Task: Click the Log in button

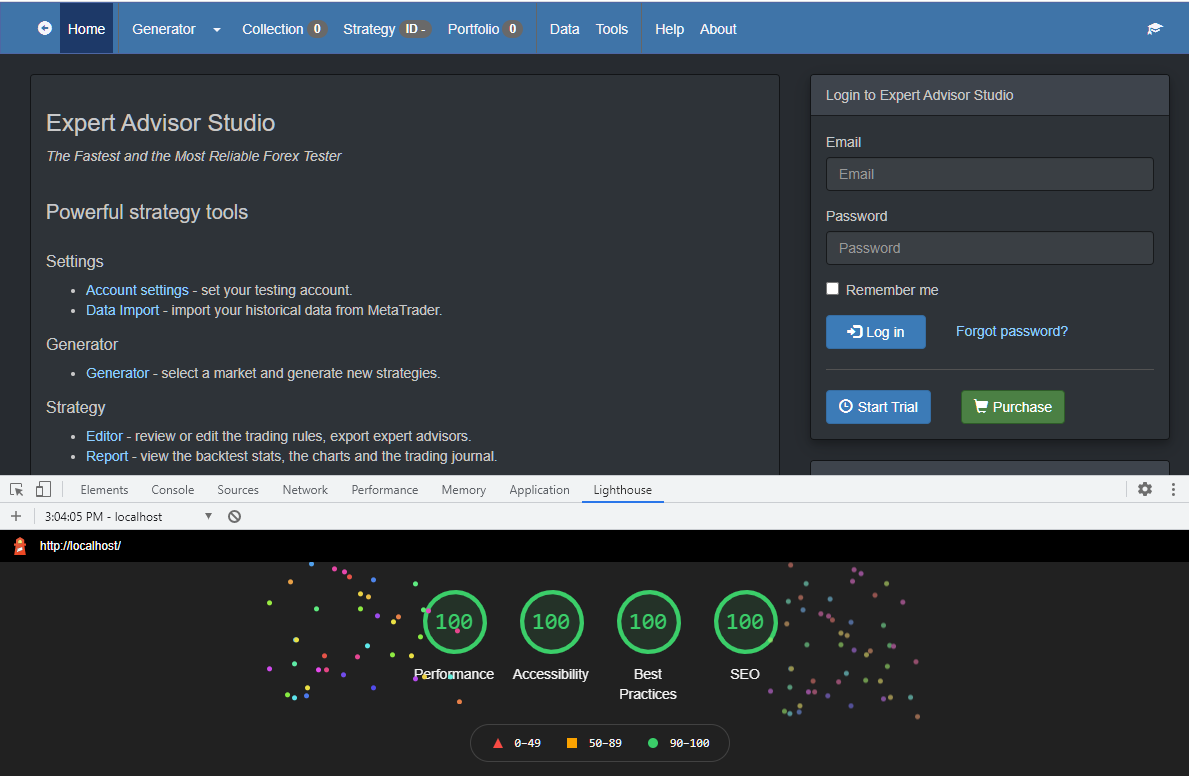Action: pos(876,331)
